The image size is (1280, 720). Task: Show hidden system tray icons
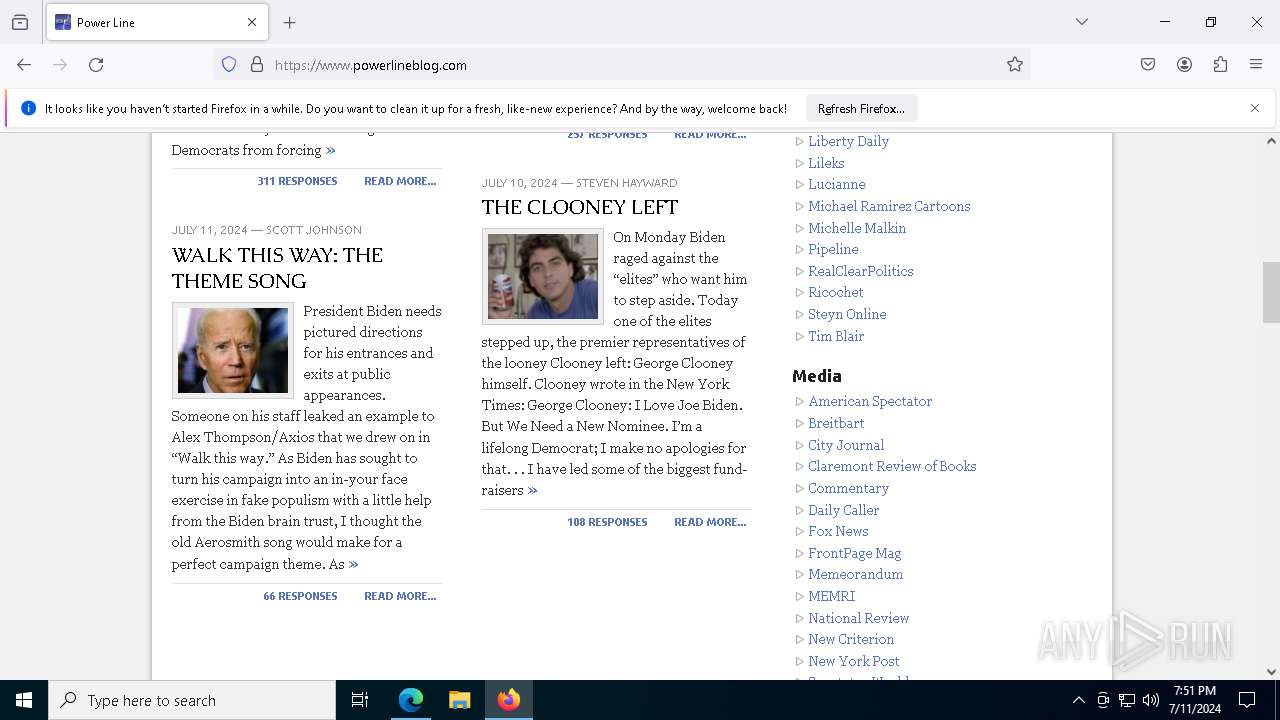coord(1078,700)
